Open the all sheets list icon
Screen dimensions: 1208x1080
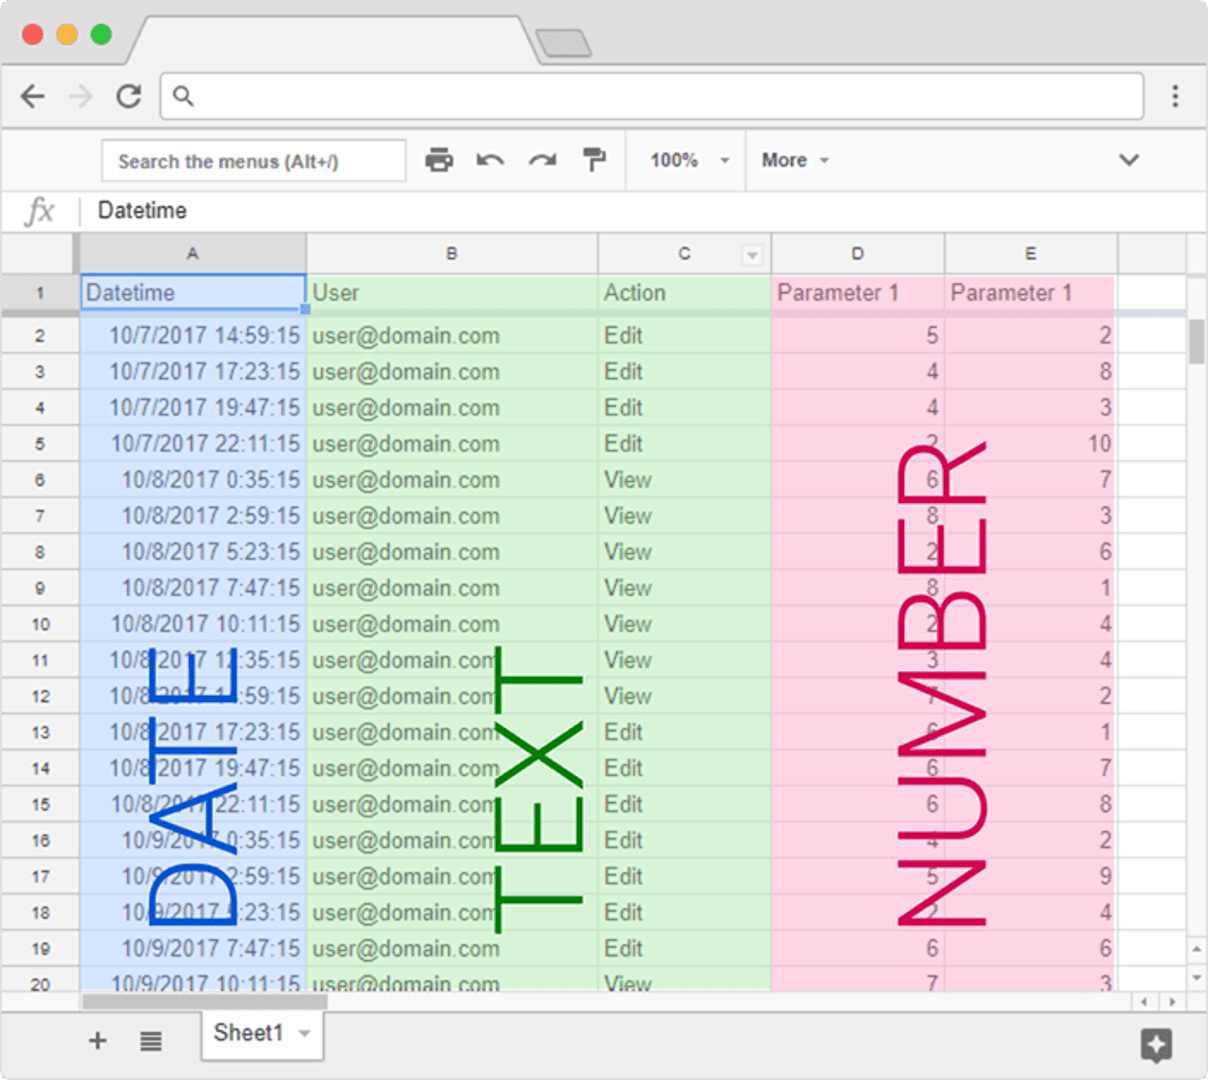click(150, 1041)
